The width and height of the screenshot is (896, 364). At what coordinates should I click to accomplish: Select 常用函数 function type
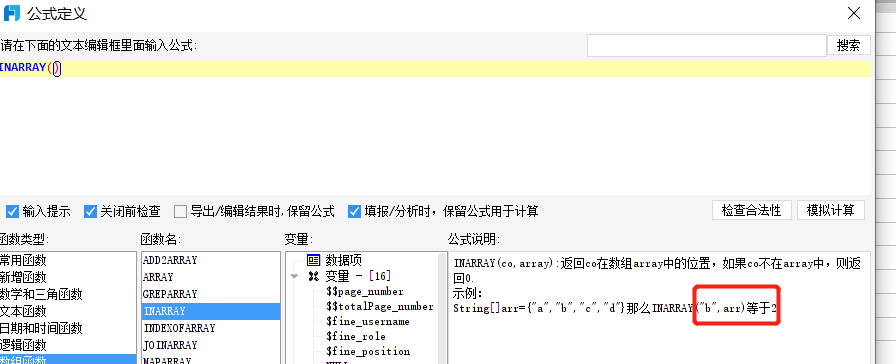68,260
